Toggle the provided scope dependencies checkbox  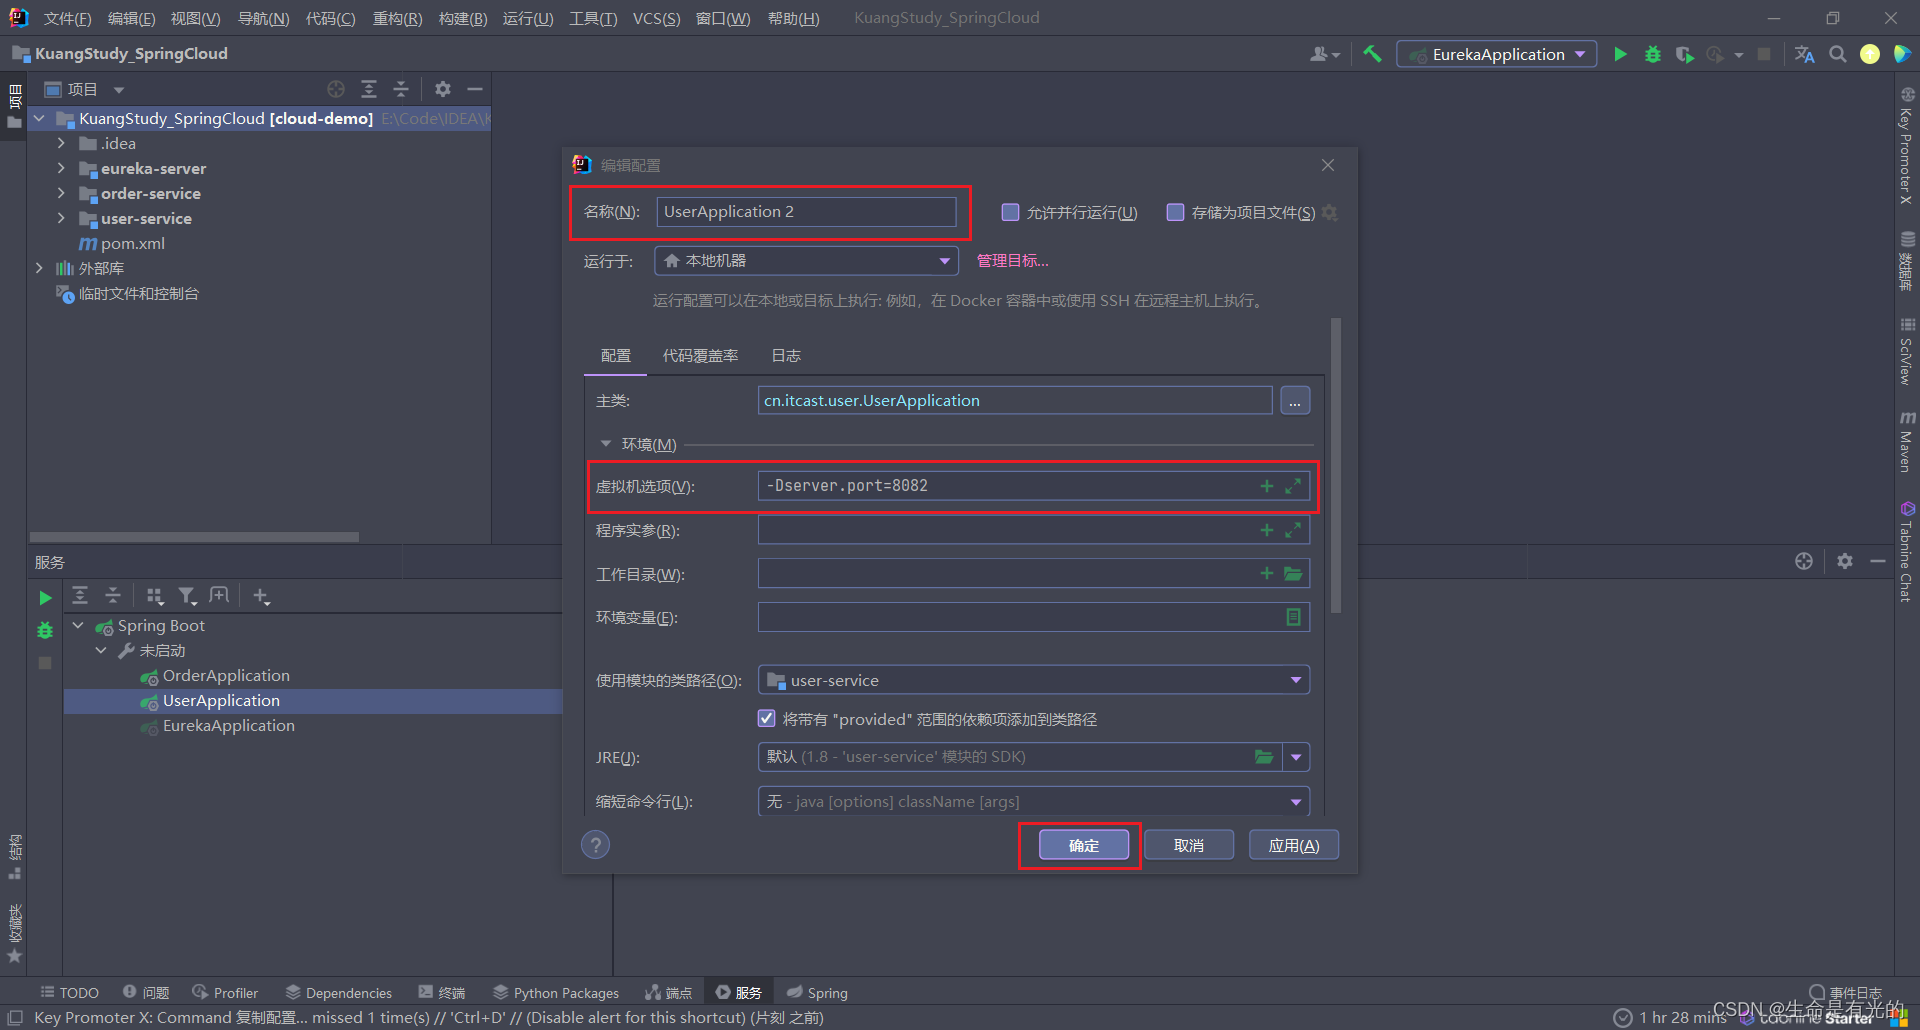point(767,718)
